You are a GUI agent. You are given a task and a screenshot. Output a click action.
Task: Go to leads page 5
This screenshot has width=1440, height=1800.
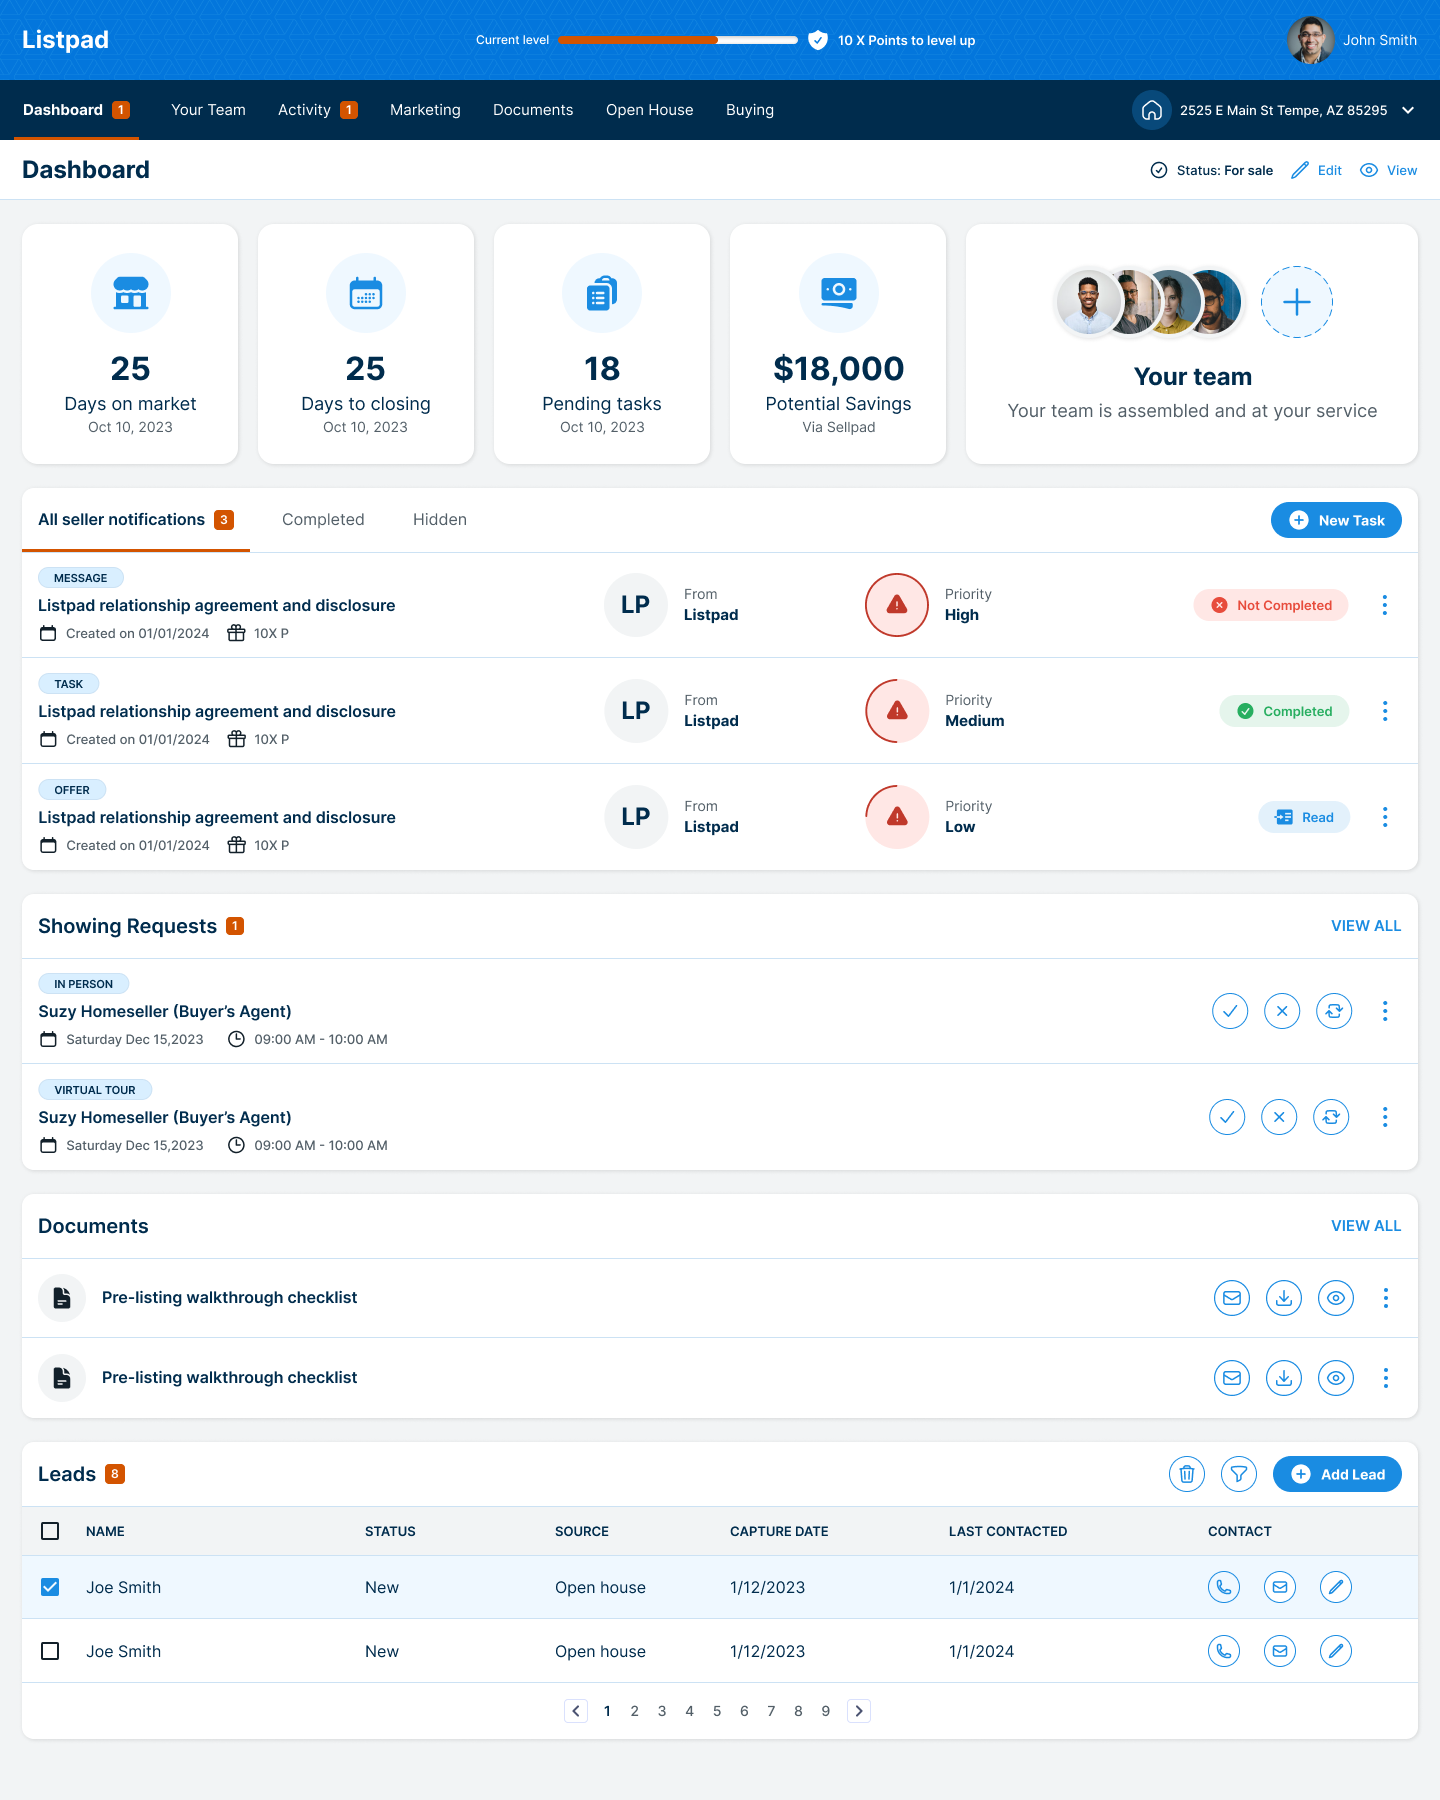click(717, 1711)
